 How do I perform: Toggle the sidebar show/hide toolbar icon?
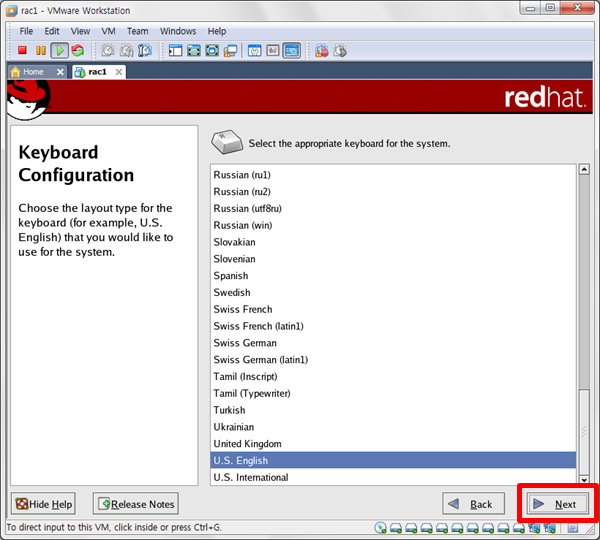tap(176, 51)
